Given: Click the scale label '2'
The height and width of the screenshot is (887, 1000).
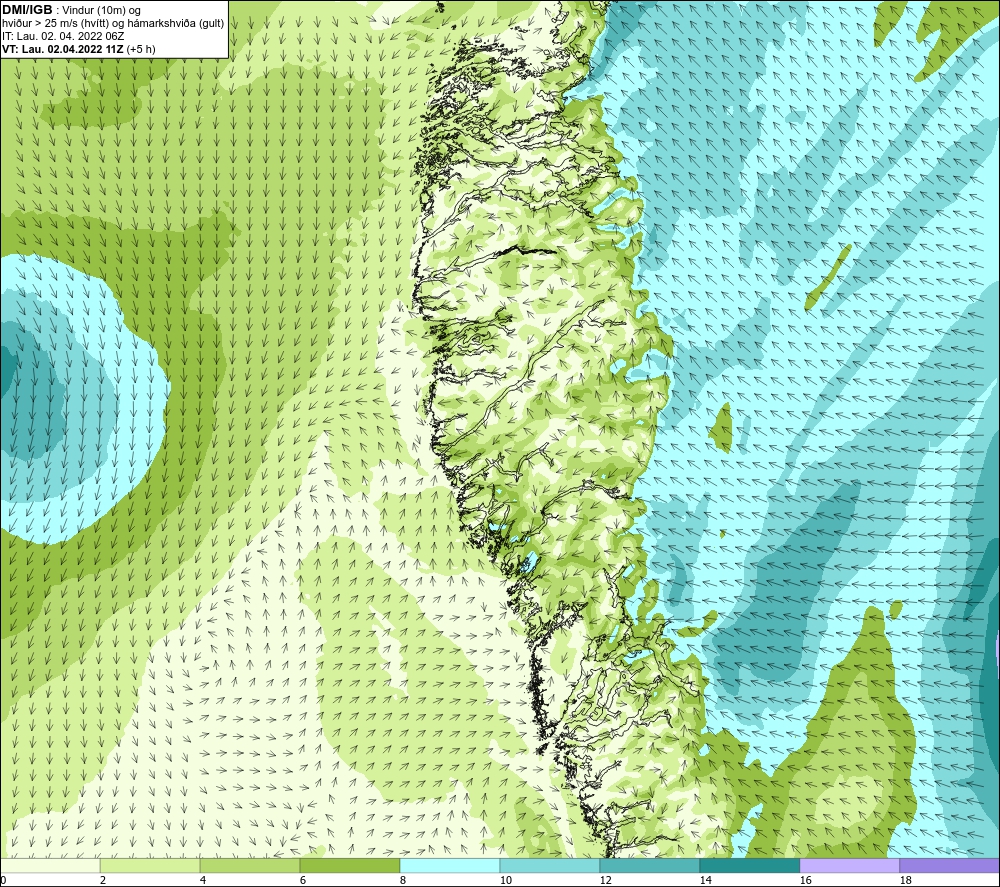Looking at the screenshot, I should [103, 881].
